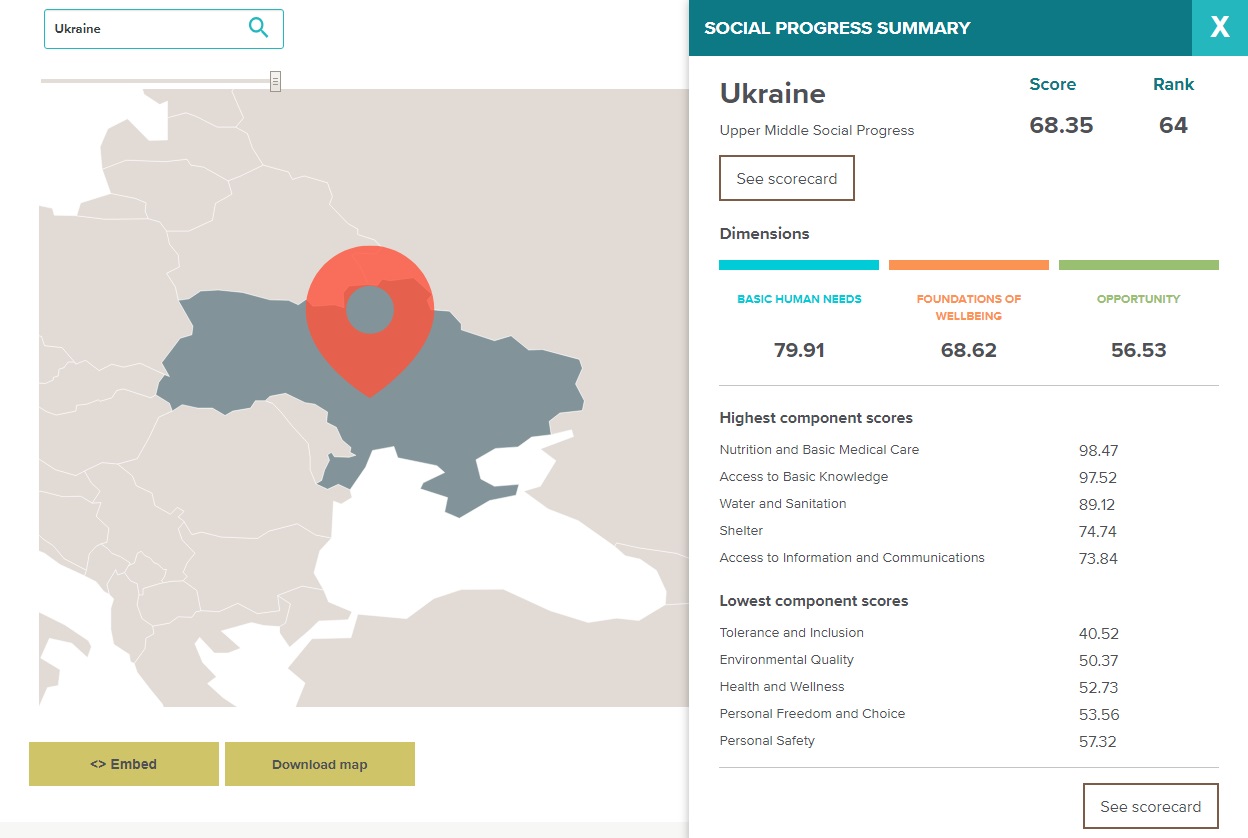Click Access to Basic Knowledge component

(803, 477)
